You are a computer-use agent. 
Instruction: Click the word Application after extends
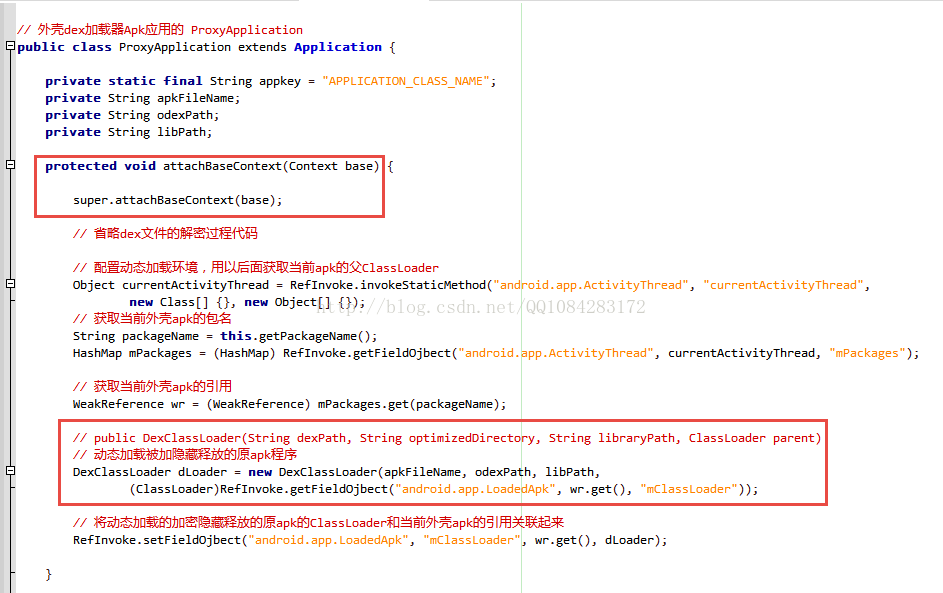pos(337,47)
